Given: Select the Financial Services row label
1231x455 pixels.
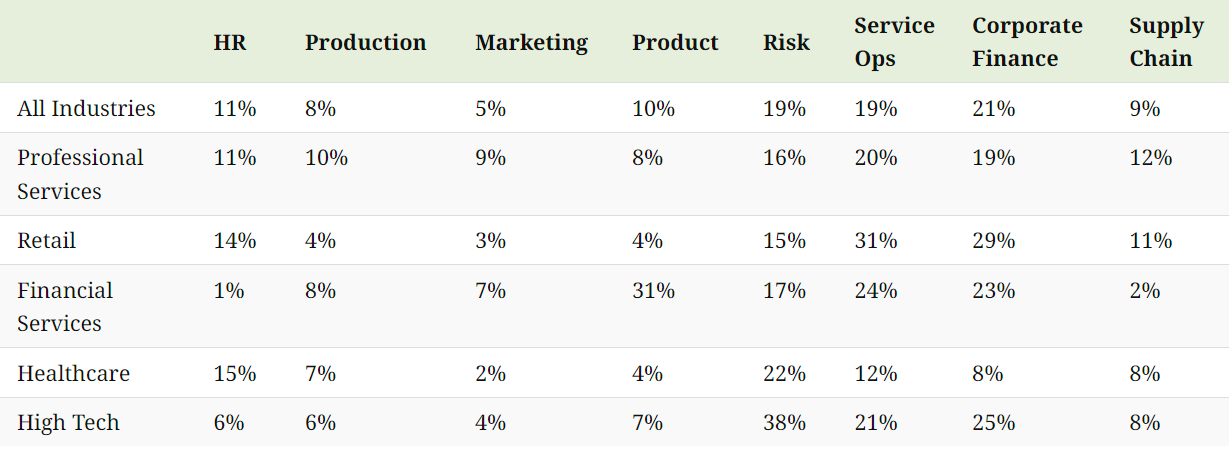Looking at the screenshot, I should point(65,307).
